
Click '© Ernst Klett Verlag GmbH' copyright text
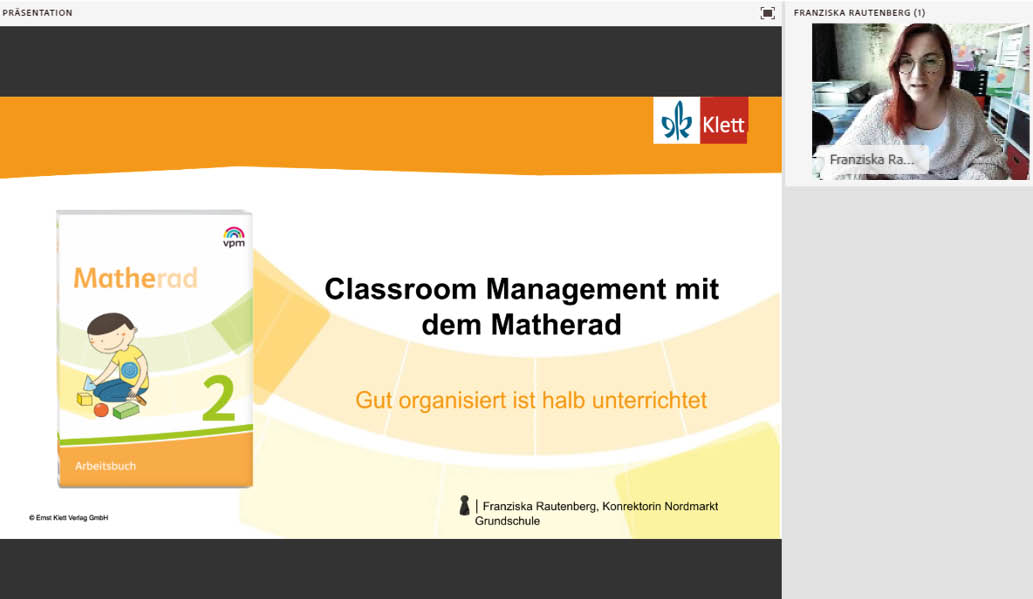[x=69, y=518]
